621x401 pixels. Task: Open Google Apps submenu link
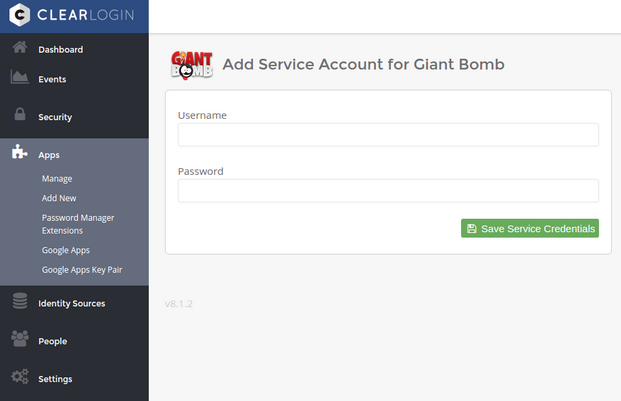(66, 251)
